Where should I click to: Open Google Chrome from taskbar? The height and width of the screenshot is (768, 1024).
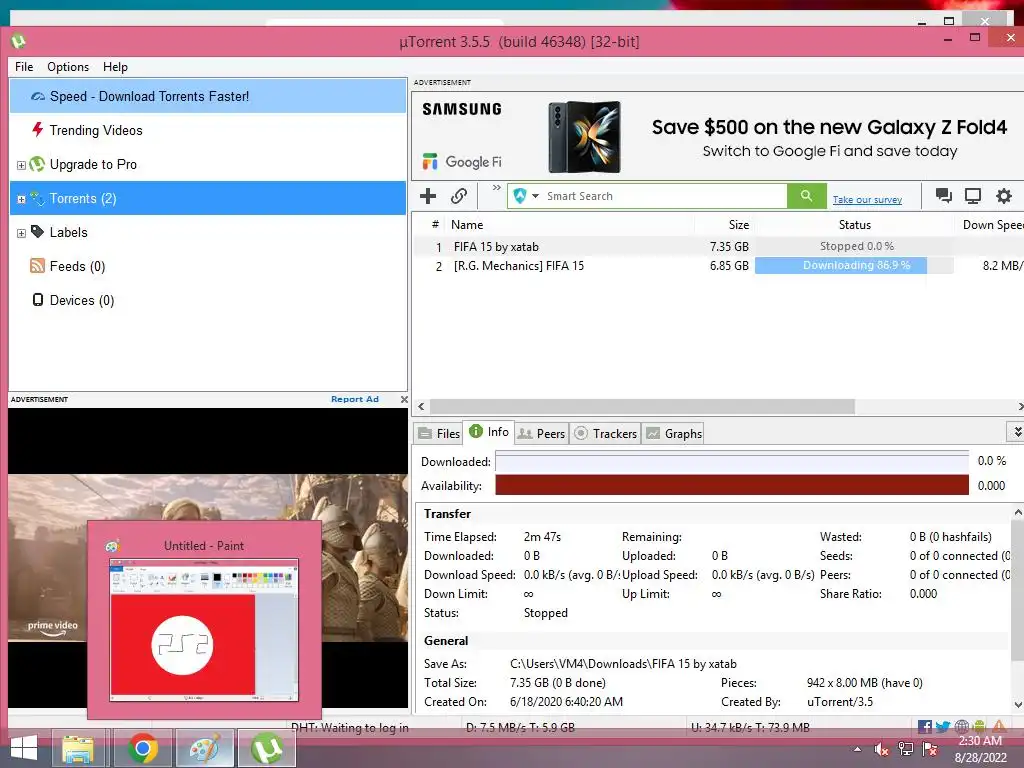143,748
